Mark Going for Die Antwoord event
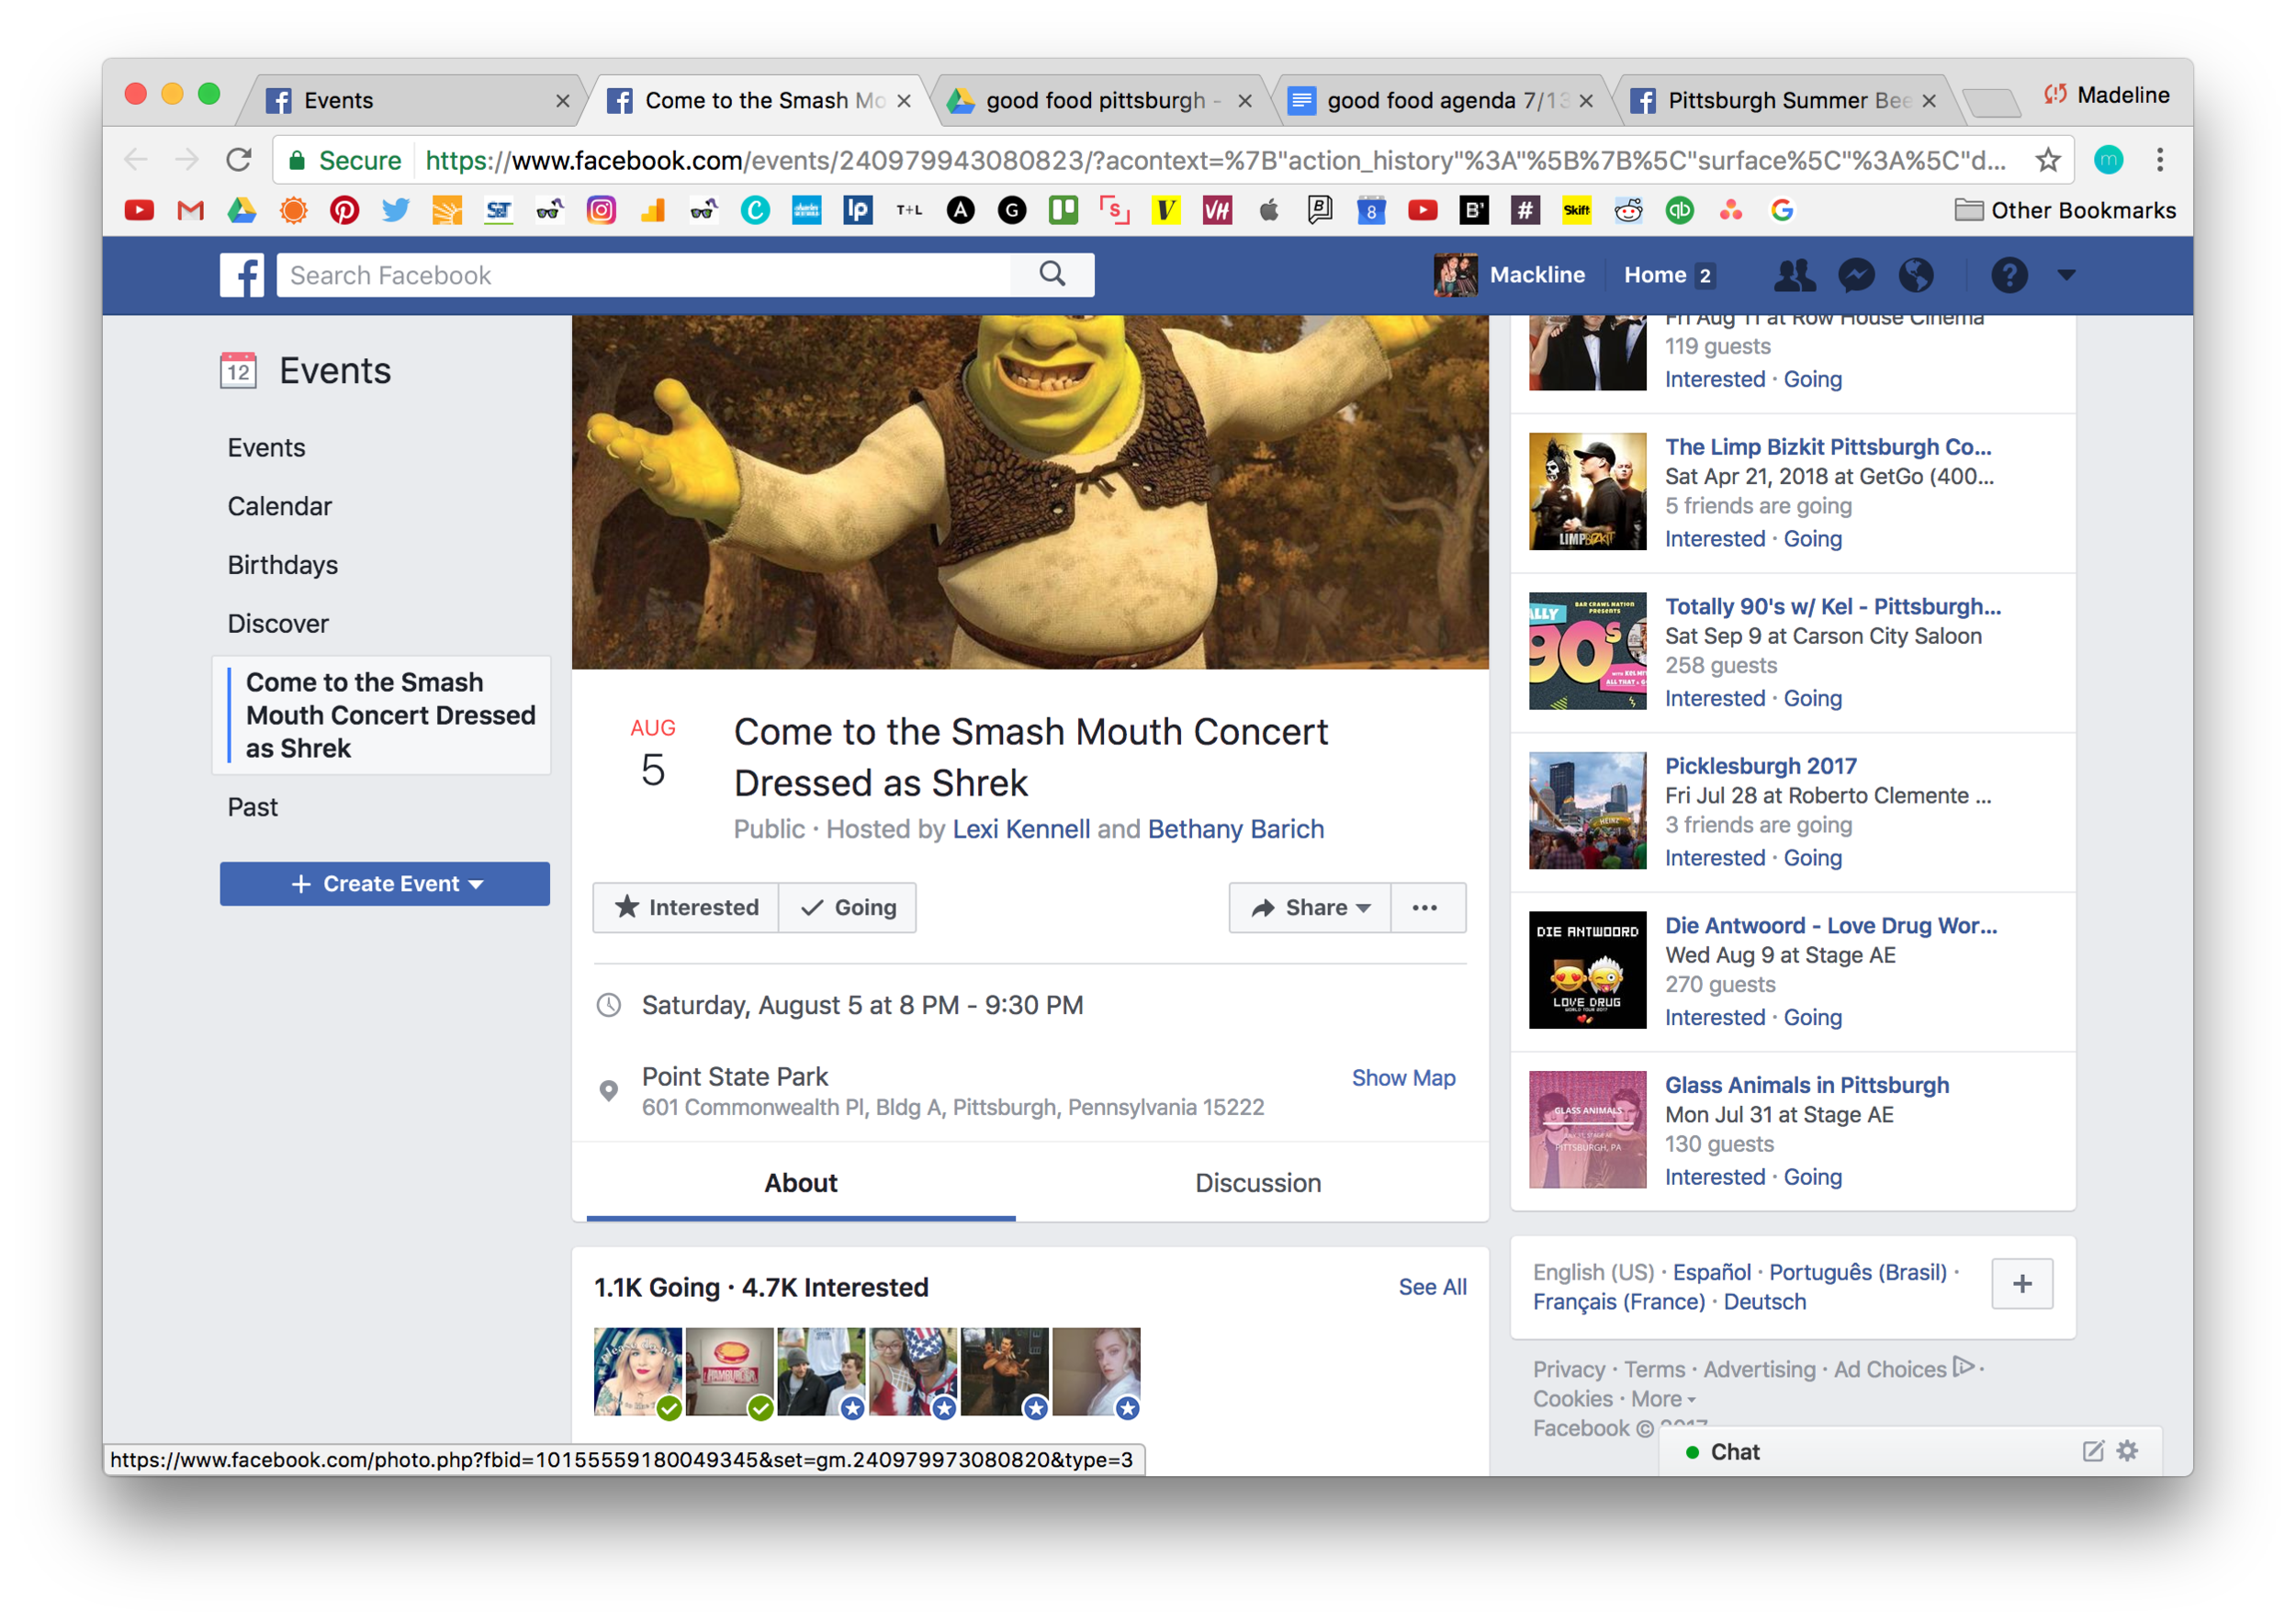Viewport: 2296px width, 1623px height. click(1813, 1018)
